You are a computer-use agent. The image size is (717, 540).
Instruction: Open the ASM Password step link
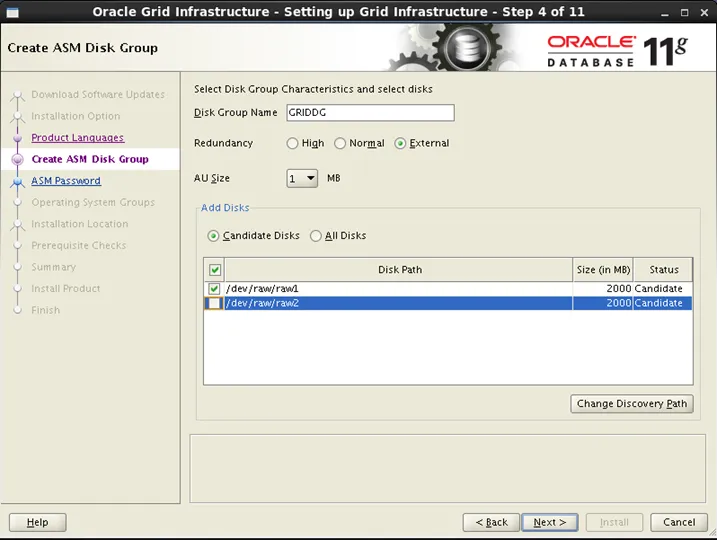click(x=66, y=181)
